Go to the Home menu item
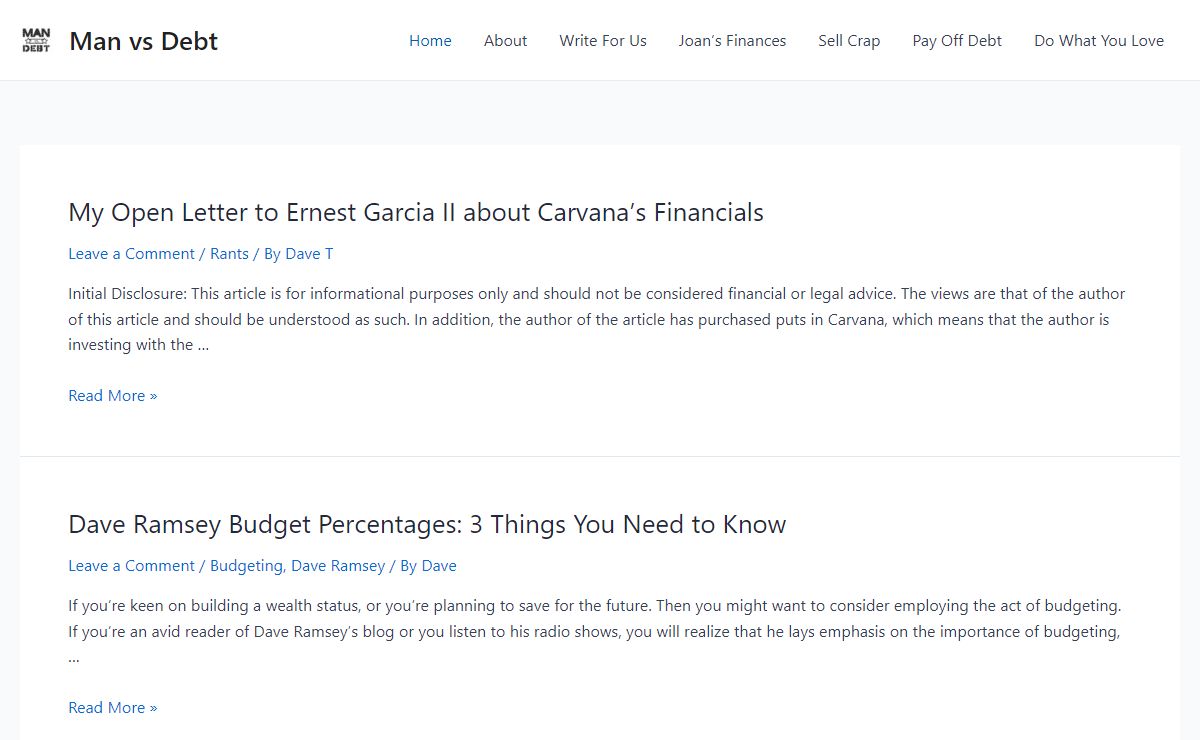 430,41
